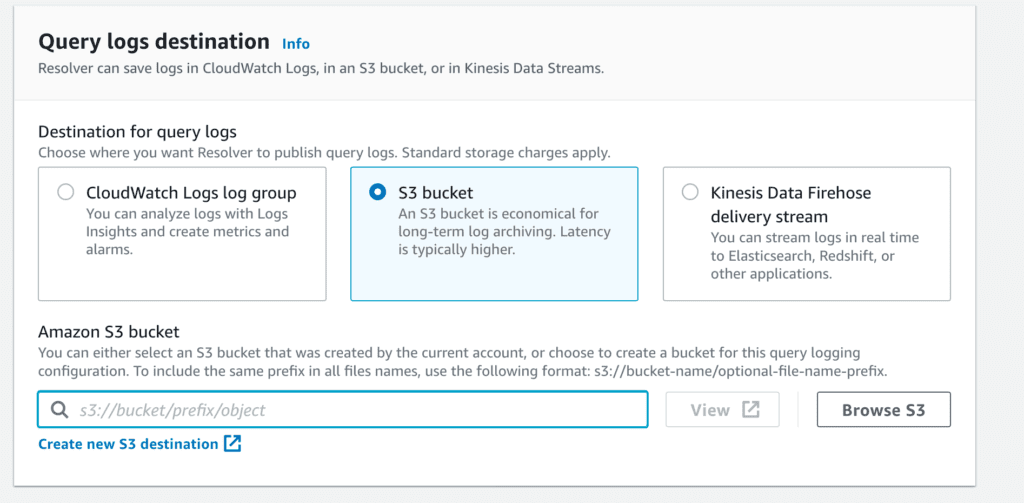Open the Browse S3 button
Image resolution: width=1024 pixels, height=503 pixels.
(884, 410)
